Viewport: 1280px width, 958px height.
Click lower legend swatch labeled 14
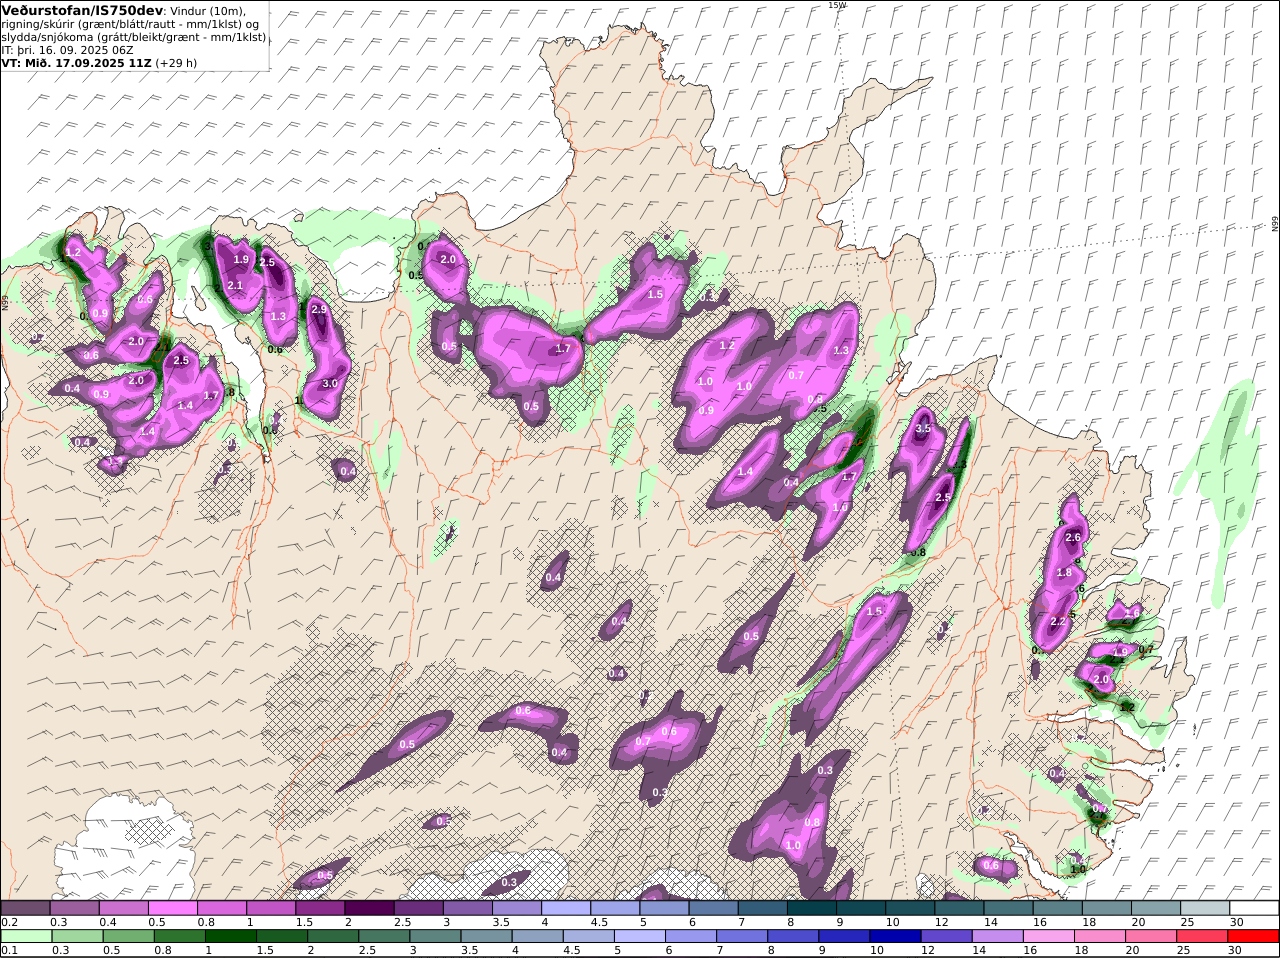[997, 937]
